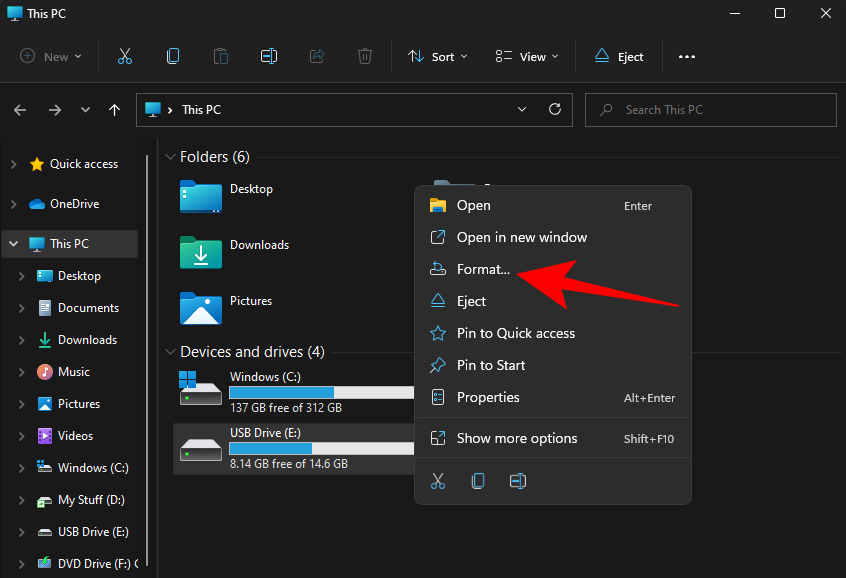846x578 pixels.
Task: Collapse the Folders section header
Action: [x=170, y=157]
